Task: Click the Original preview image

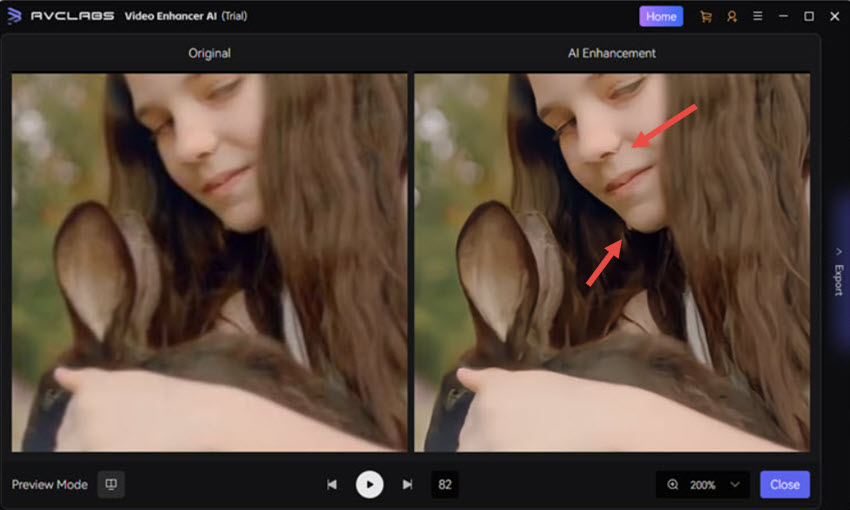Action: click(x=209, y=262)
